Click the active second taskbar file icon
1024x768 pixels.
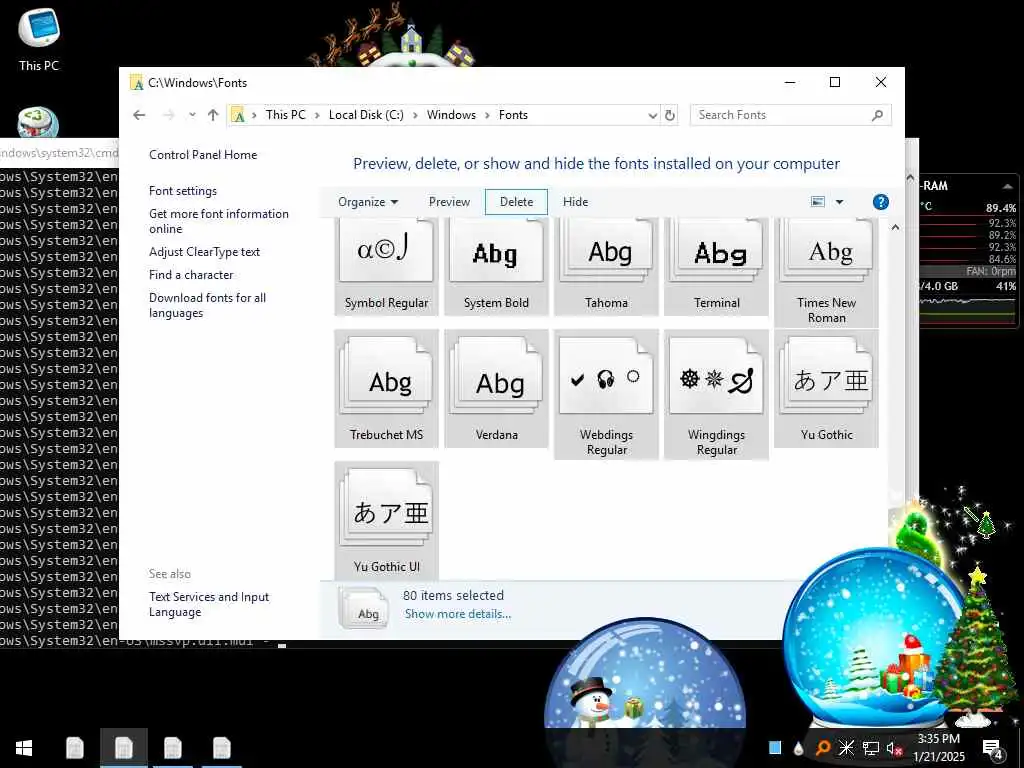123,748
